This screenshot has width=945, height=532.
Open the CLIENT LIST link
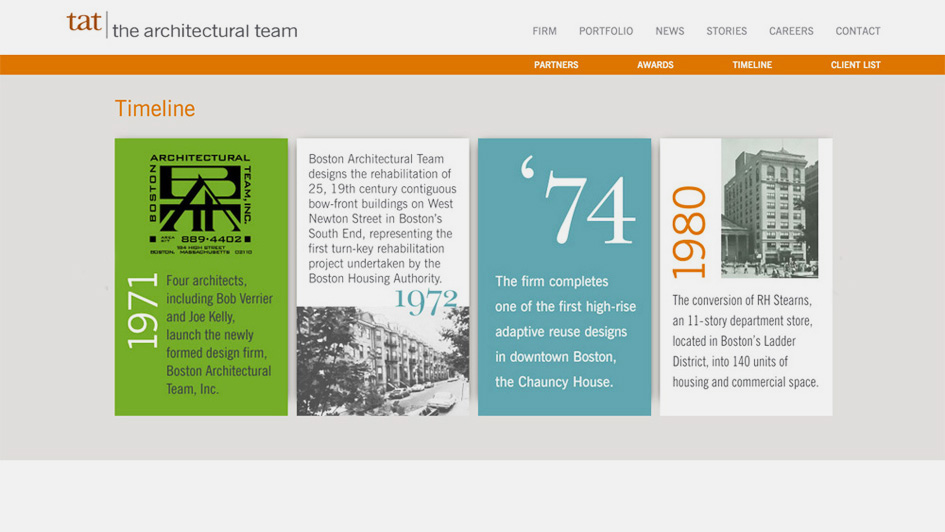tap(855, 64)
